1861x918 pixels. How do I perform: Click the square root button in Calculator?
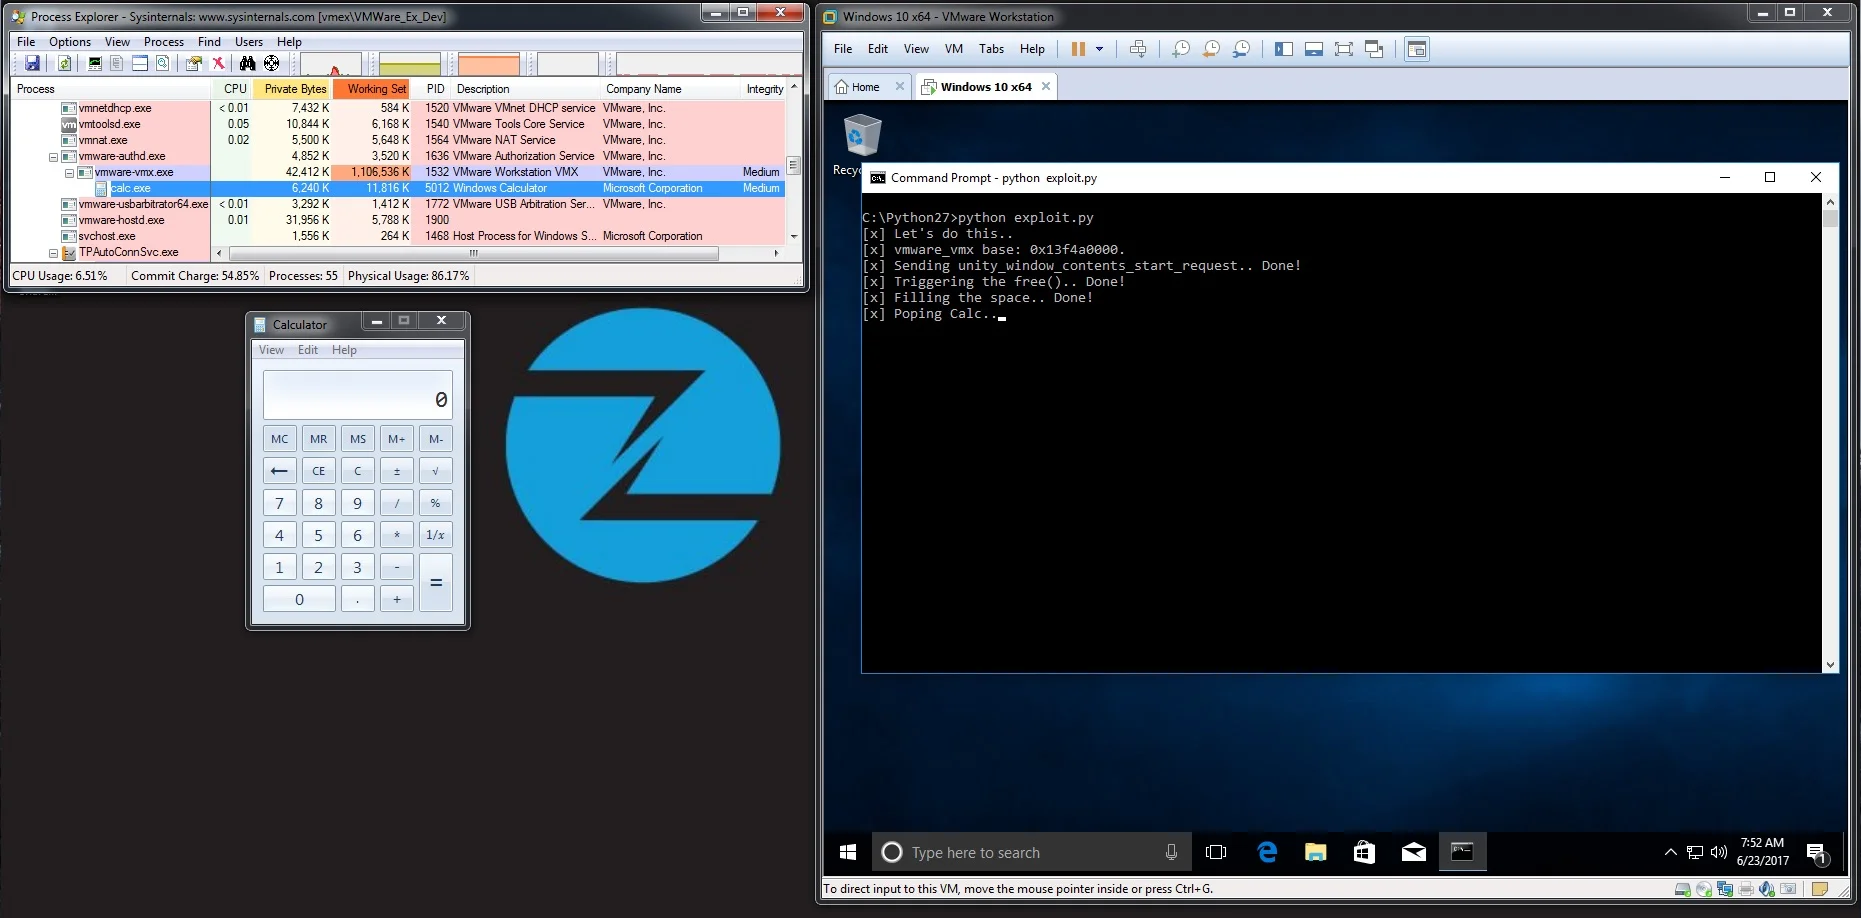[x=435, y=471]
